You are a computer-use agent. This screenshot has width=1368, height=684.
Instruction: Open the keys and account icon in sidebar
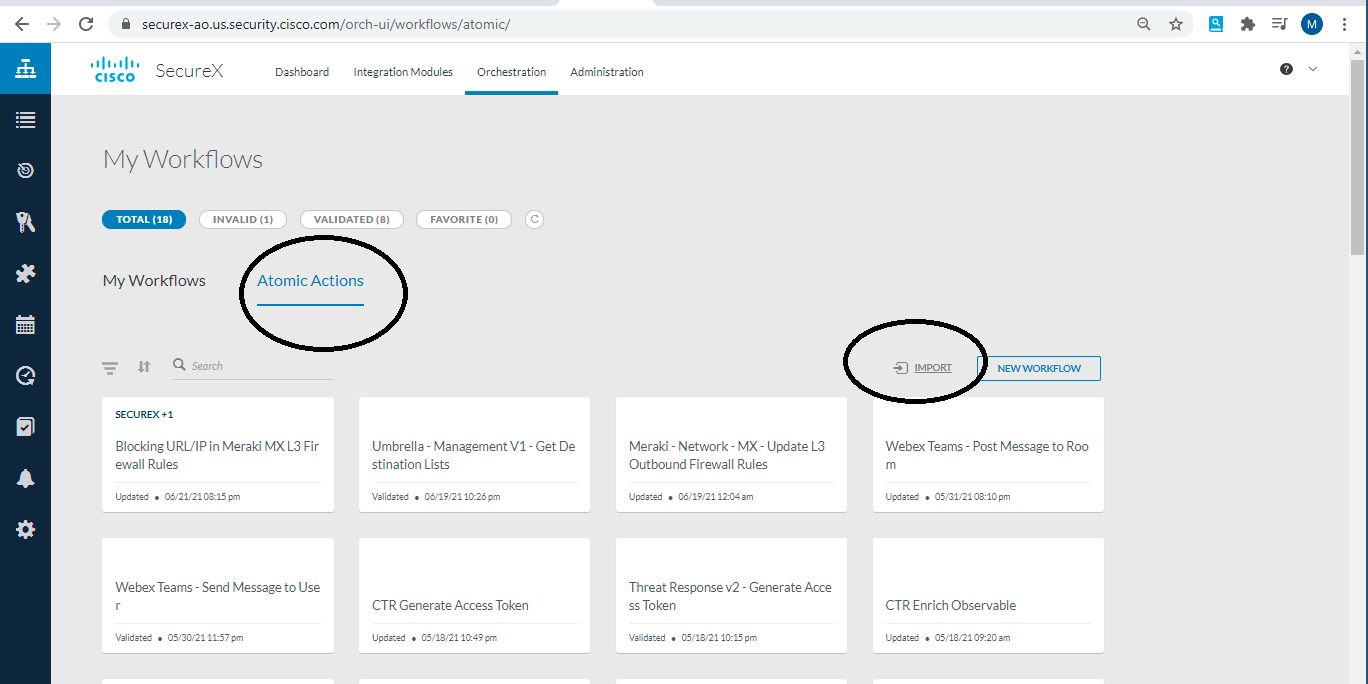tap(25, 222)
